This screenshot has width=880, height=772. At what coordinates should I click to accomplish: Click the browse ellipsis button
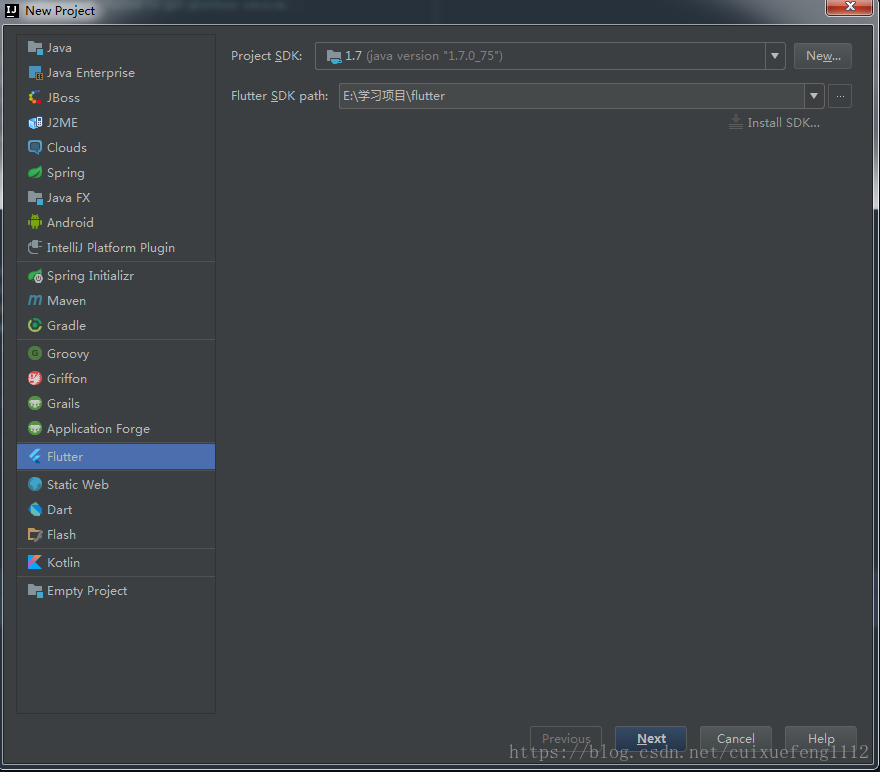840,96
